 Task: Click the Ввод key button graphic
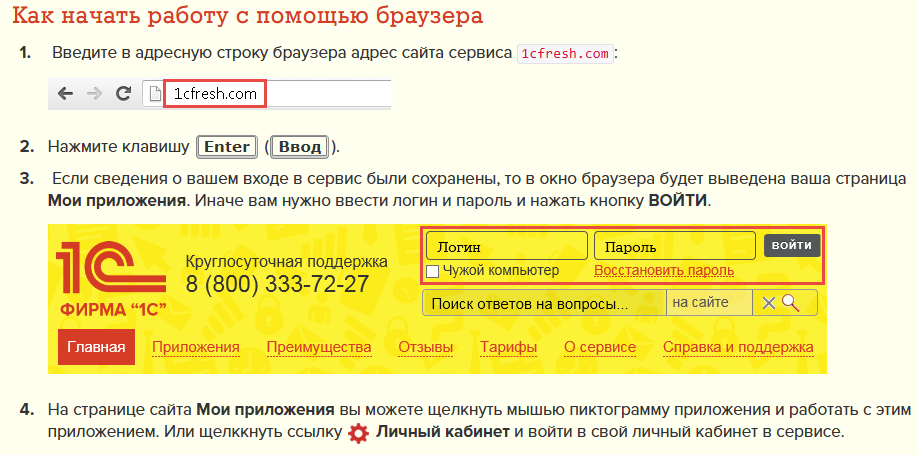[300, 146]
